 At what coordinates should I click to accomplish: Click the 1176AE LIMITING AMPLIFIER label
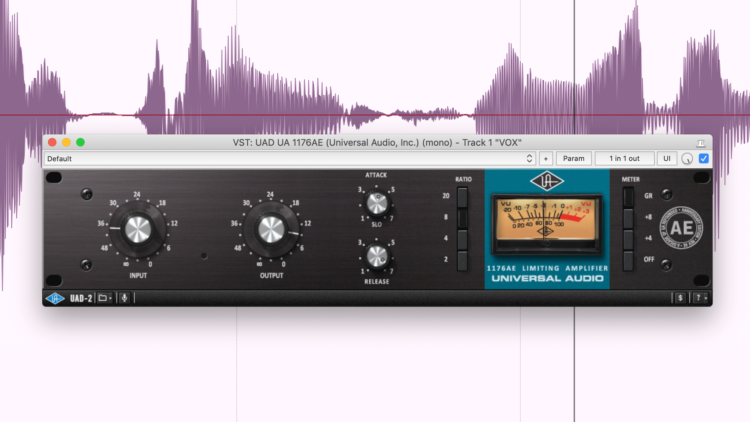pyautogui.click(x=547, y=268)
